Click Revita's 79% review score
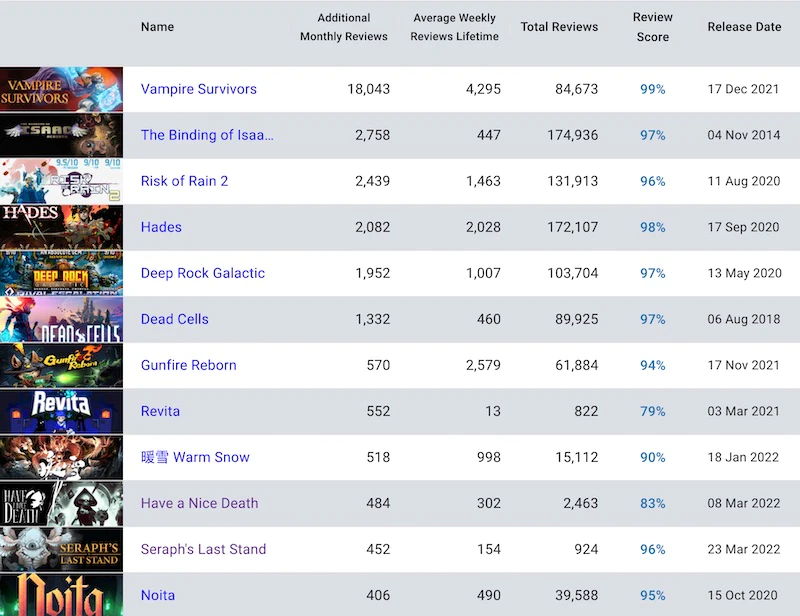800x616 pixels. (x=652, y=411)
